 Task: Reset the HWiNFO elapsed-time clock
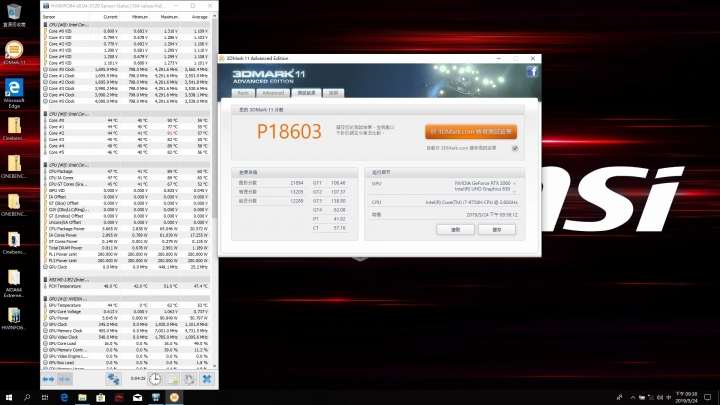coord(155,379)
